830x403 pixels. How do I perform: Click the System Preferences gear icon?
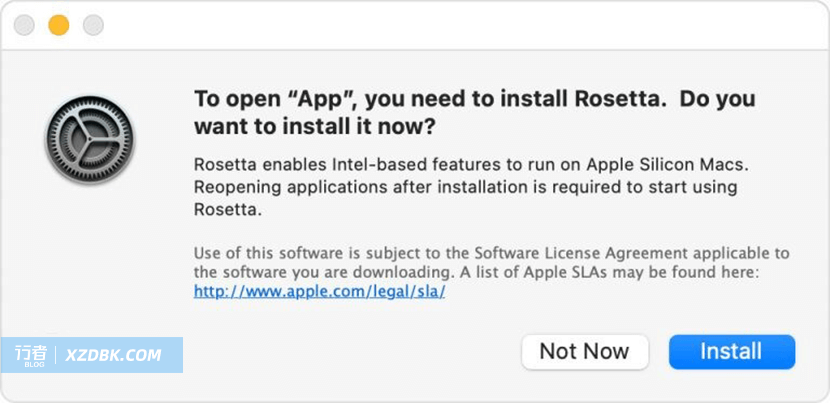click(90, 140)
